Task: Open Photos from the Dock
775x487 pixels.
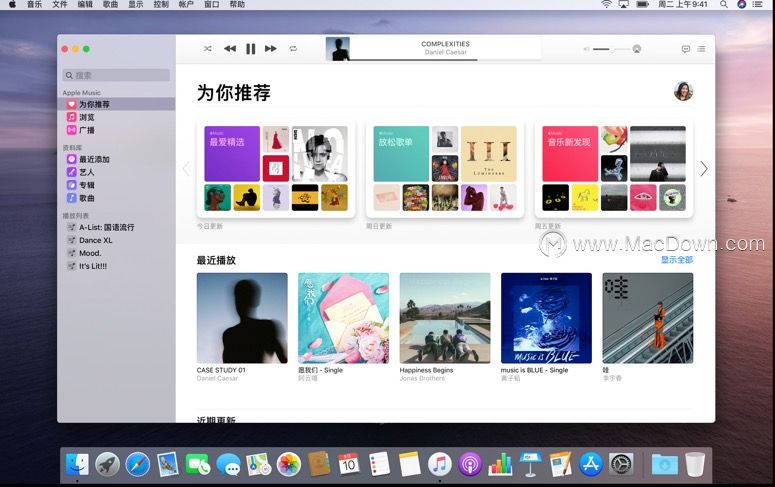Action: (x=289, y=465)
